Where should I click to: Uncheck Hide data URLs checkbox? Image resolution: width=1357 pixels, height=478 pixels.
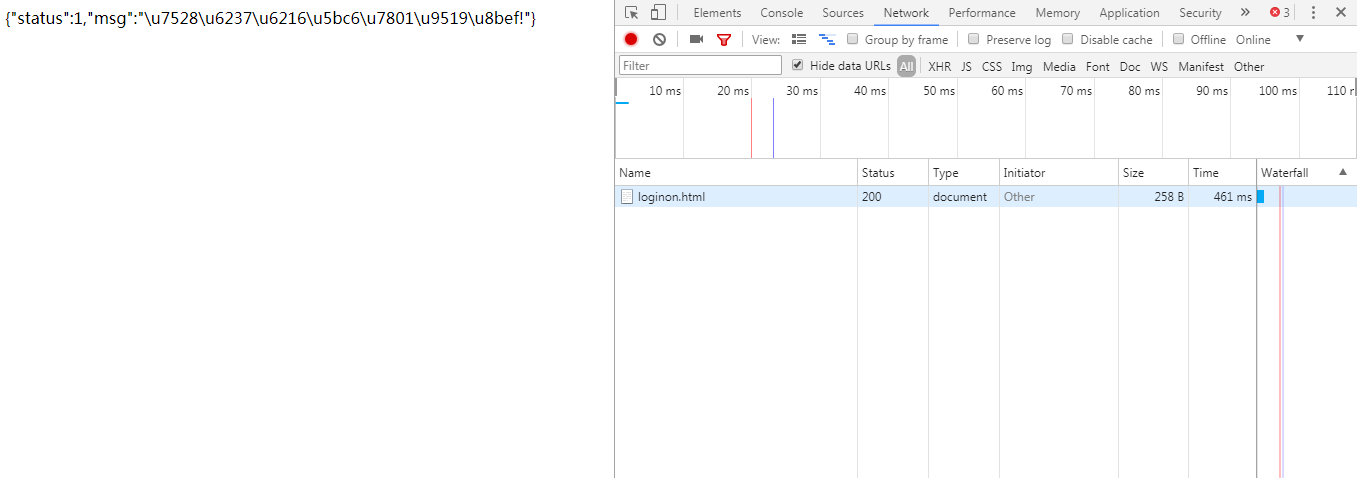point(797,65)
